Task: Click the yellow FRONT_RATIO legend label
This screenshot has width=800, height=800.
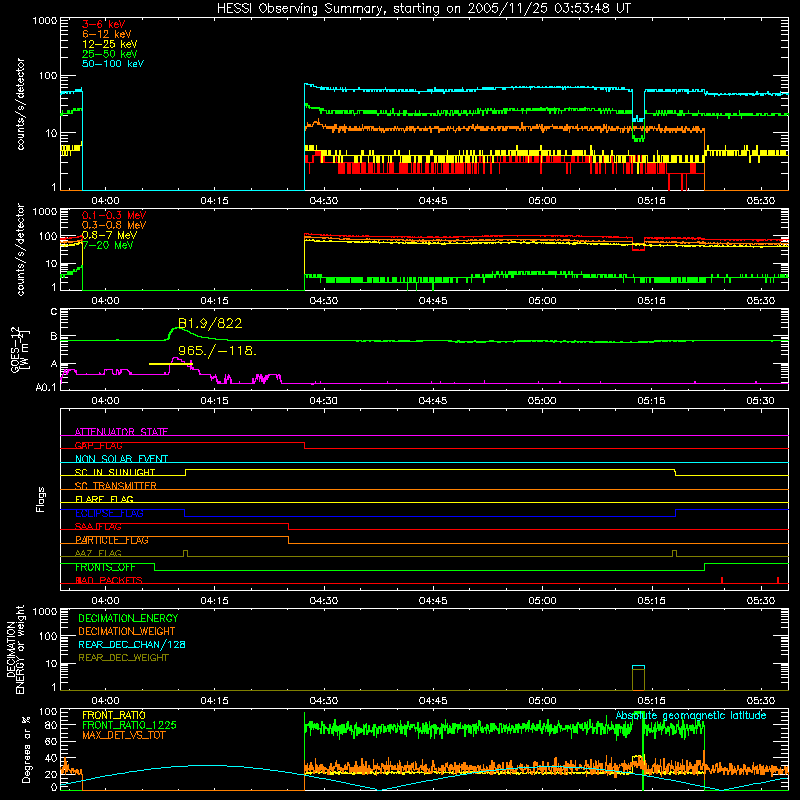Action: [x=114, y=715]
